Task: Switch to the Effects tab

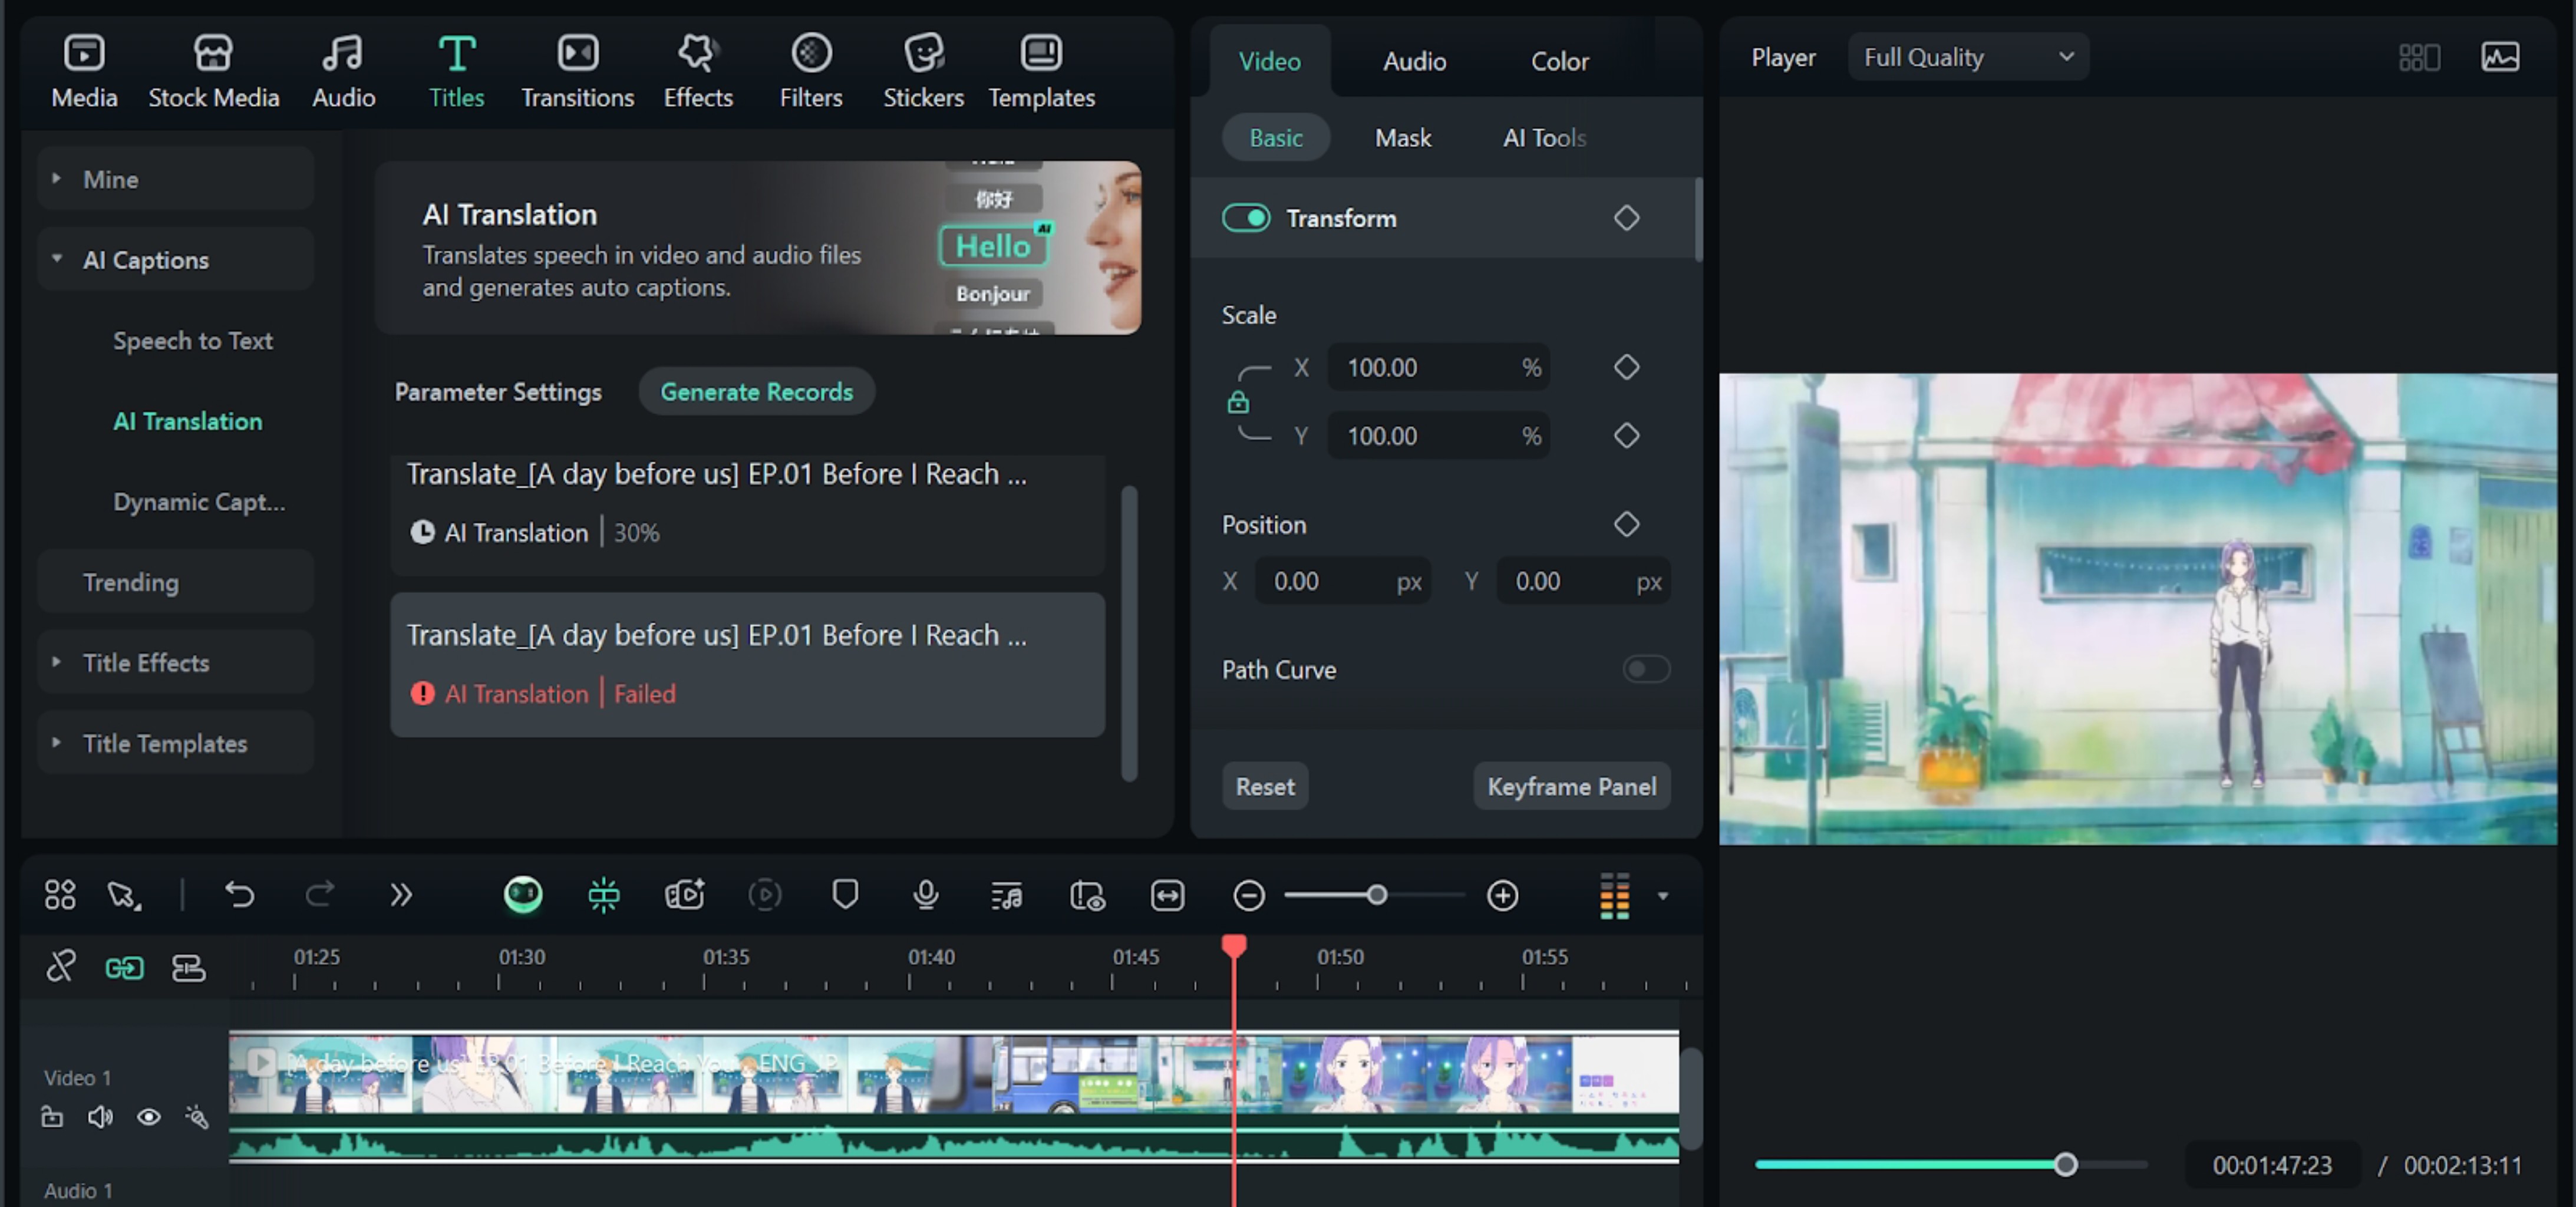Action: [698, 70]
